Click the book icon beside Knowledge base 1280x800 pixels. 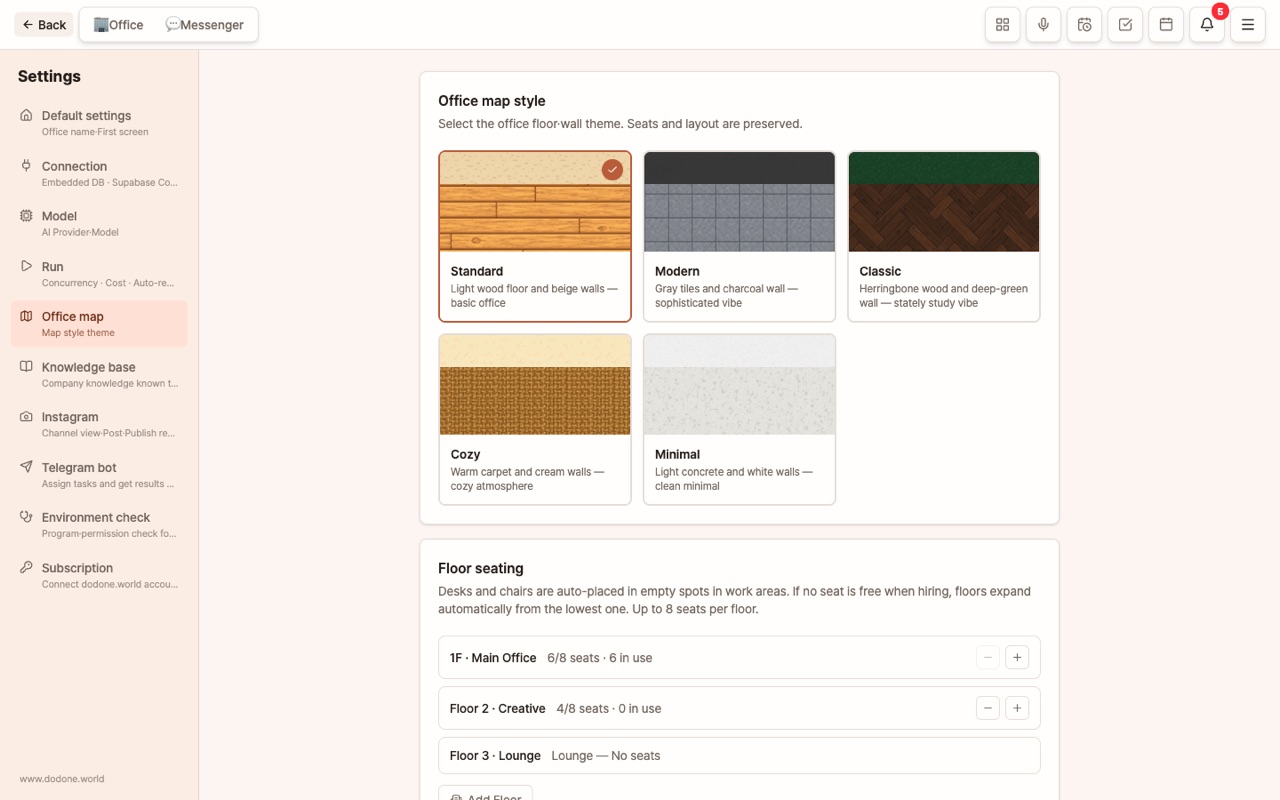(x=26, y=367)
